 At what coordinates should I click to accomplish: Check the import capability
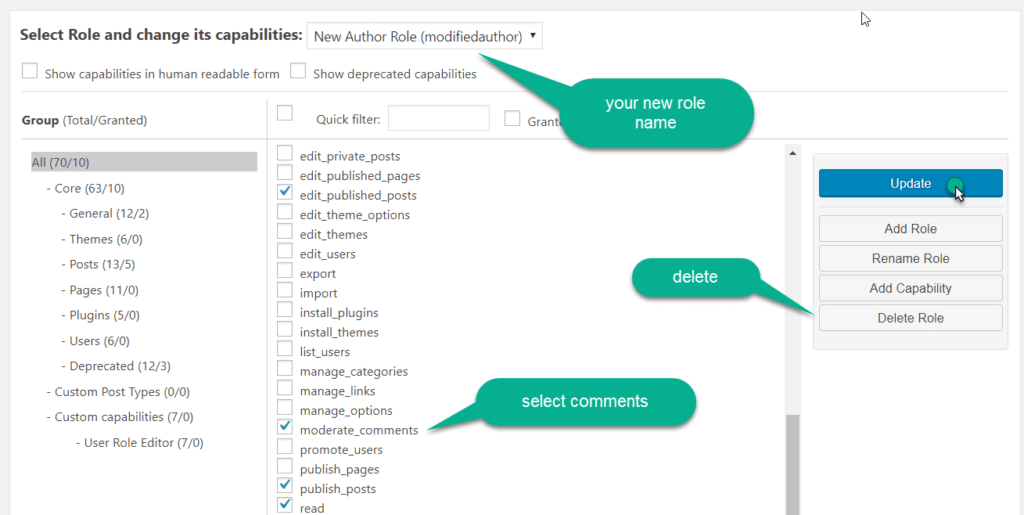pyautogui.click(x=285, y=290)
